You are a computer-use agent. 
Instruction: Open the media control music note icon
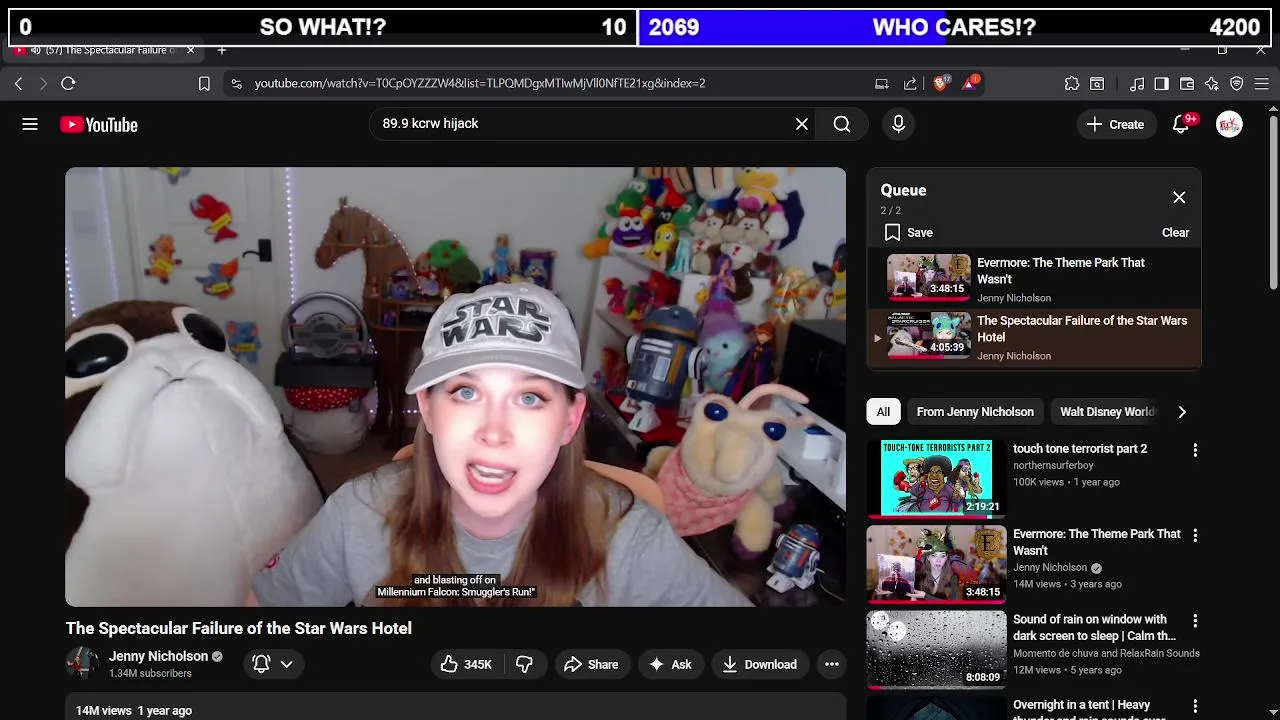1137,83
